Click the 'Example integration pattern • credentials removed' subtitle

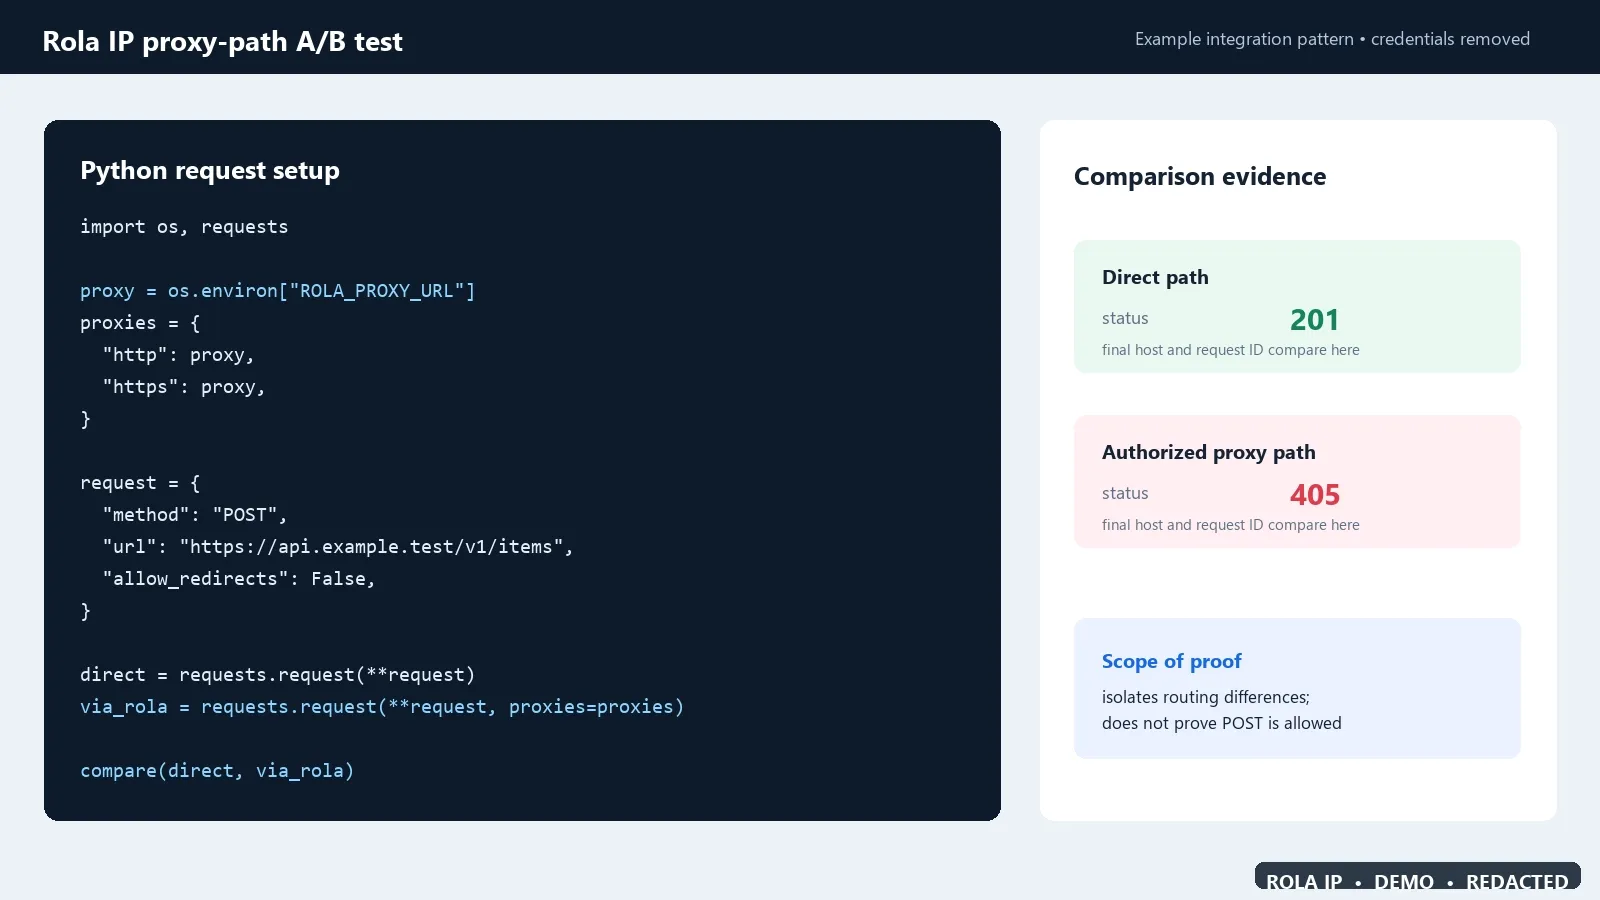coord(1332,39)
